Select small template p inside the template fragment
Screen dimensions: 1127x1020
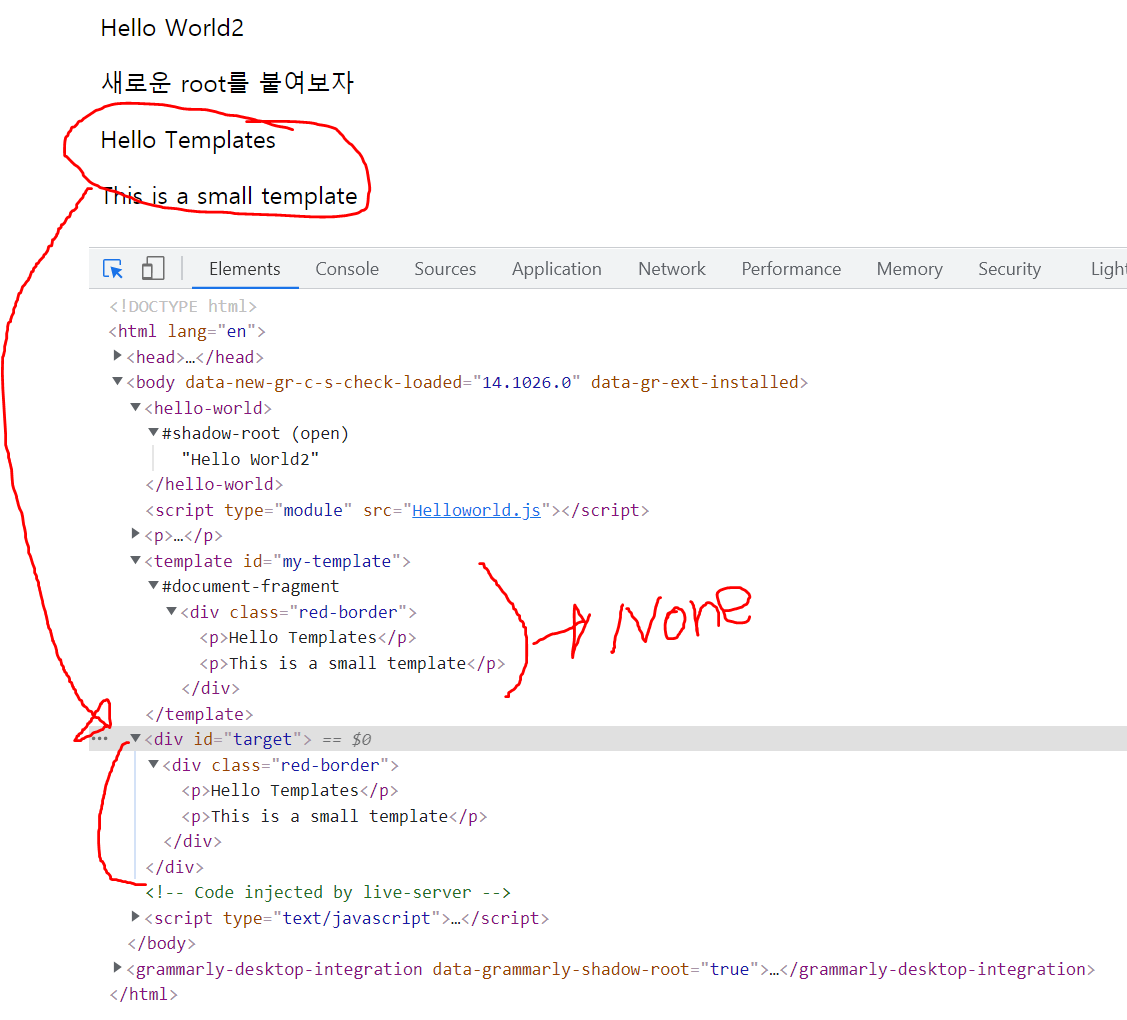[352, 663]
